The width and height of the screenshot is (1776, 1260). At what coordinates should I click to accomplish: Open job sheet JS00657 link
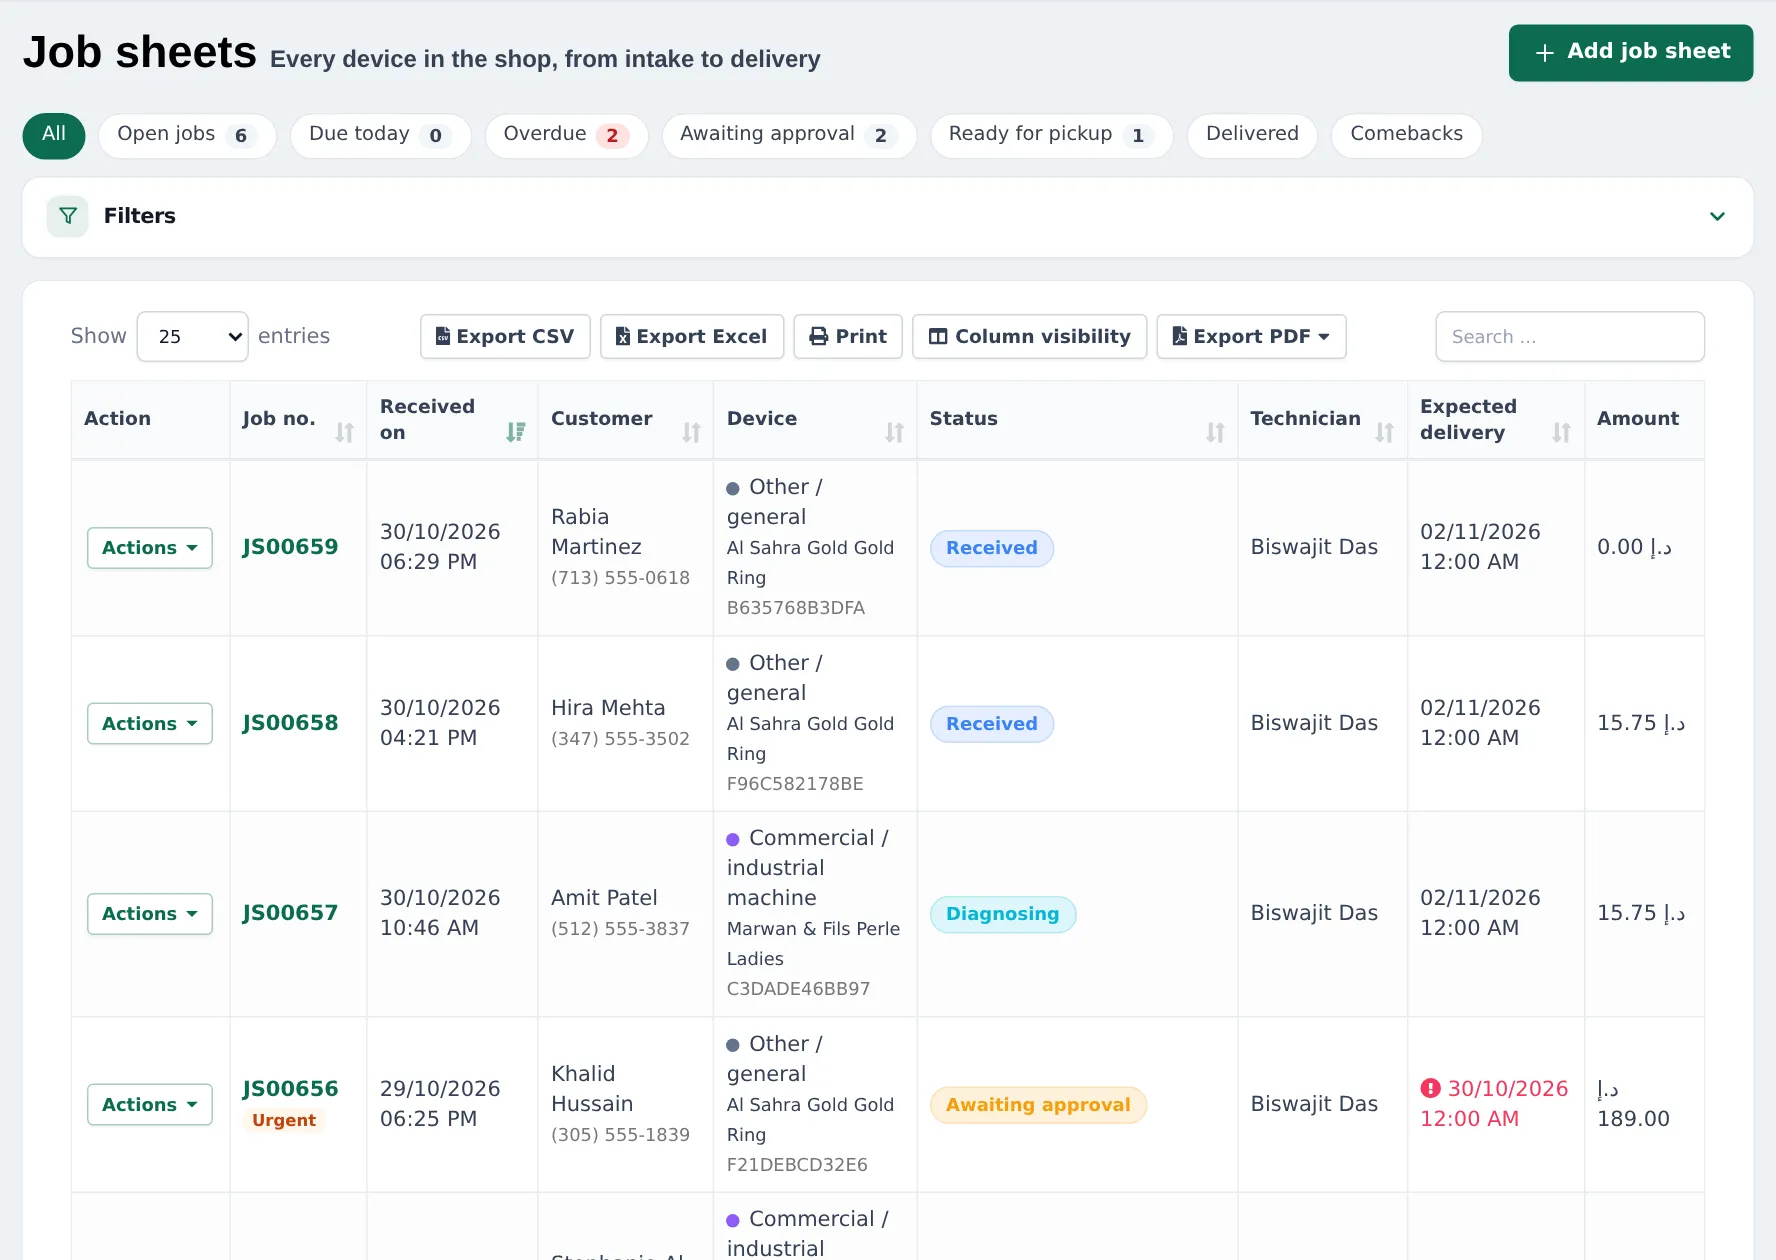pyautogui.click(x=290, y=913)
